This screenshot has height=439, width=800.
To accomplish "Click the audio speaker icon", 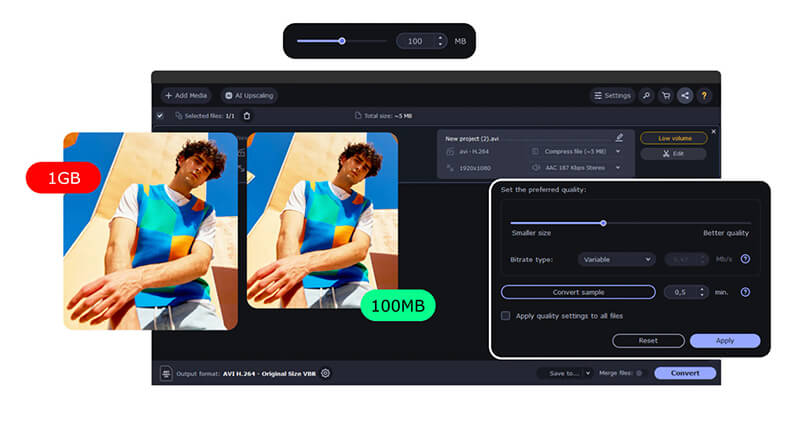I will (x=536, y=167).
